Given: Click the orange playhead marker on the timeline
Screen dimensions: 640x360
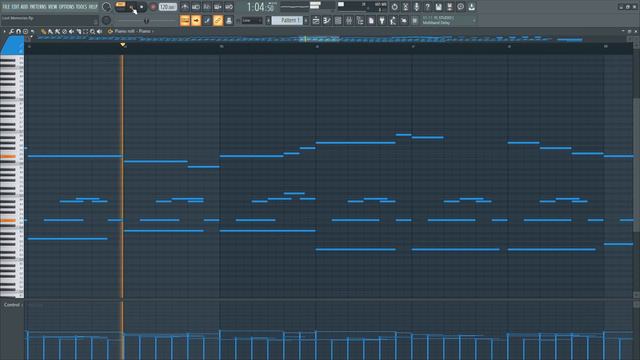Looking at the screenshot, I should [x=123, y=44].
